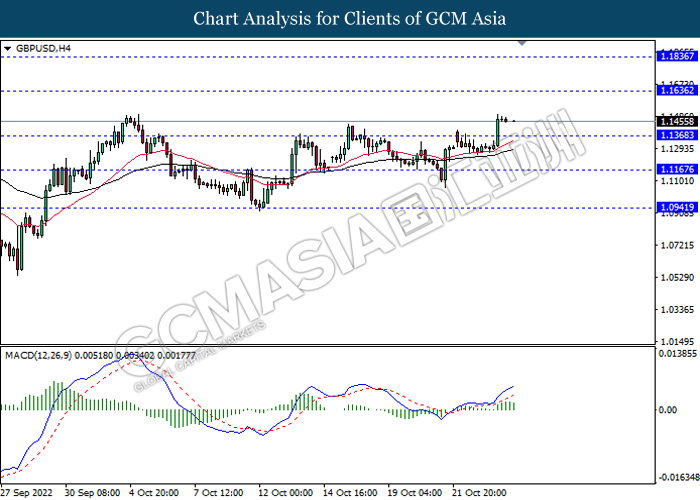
Task: Select the current price 1.14558 label
Action: point(677,121)
